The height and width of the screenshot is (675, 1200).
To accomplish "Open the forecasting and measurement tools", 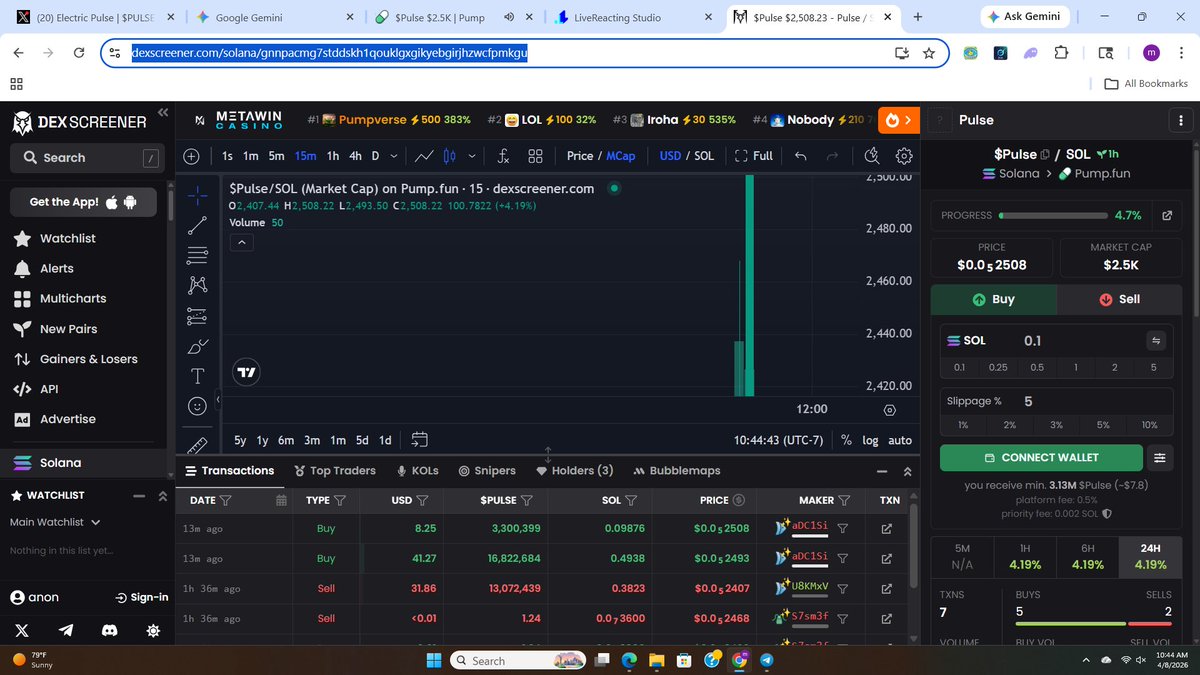I will [x=197, y=316].
